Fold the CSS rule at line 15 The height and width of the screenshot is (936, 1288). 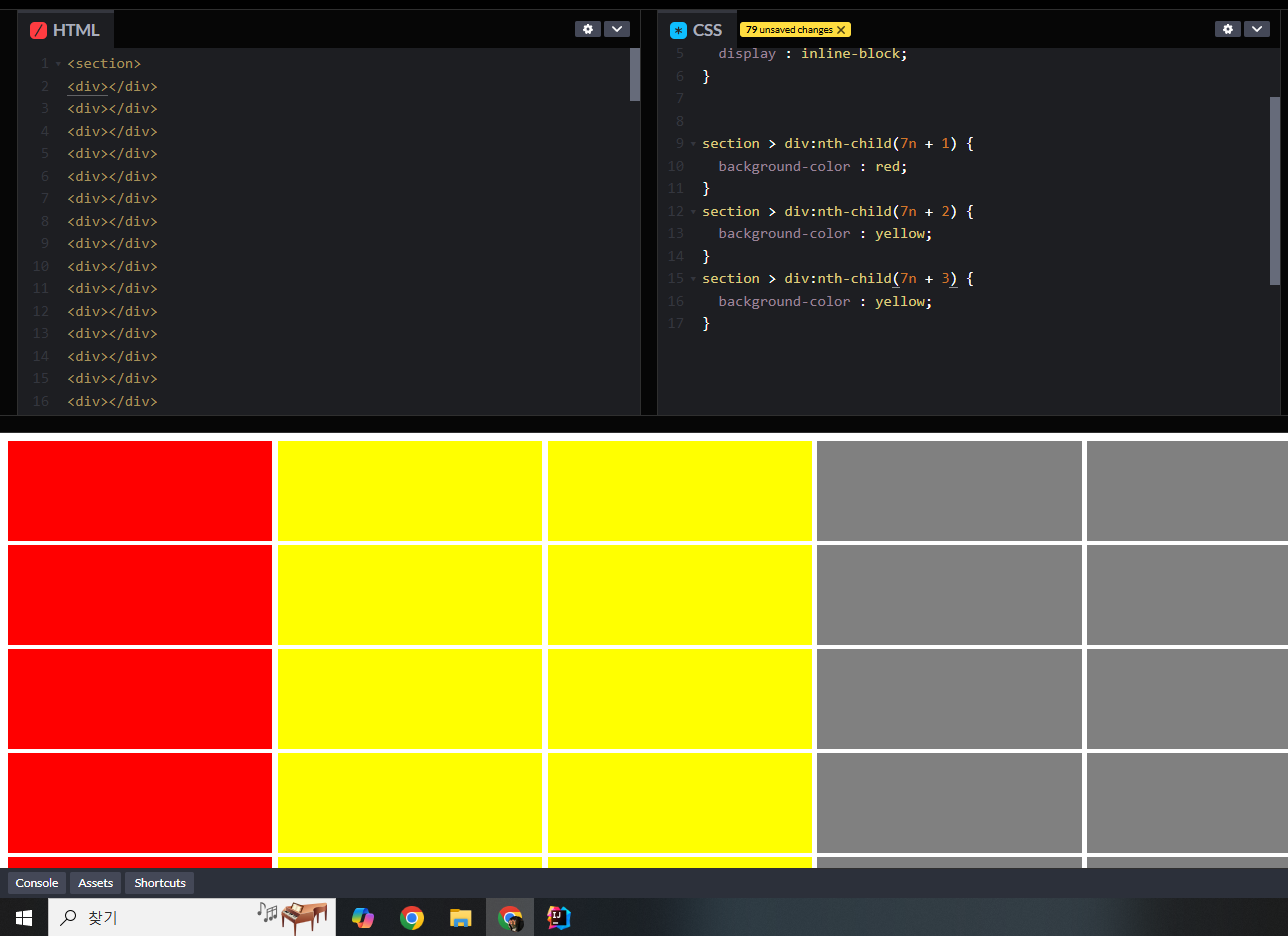pos(693,279)
